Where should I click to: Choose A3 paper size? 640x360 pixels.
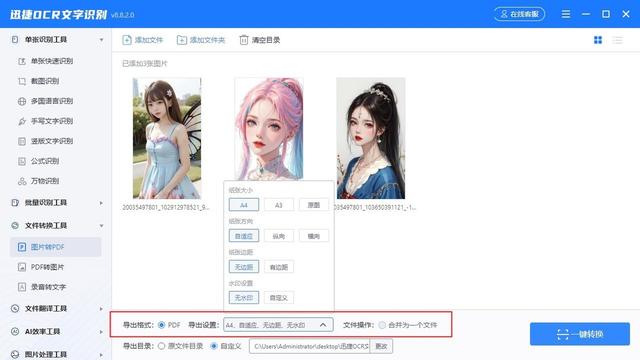[279, 205]
